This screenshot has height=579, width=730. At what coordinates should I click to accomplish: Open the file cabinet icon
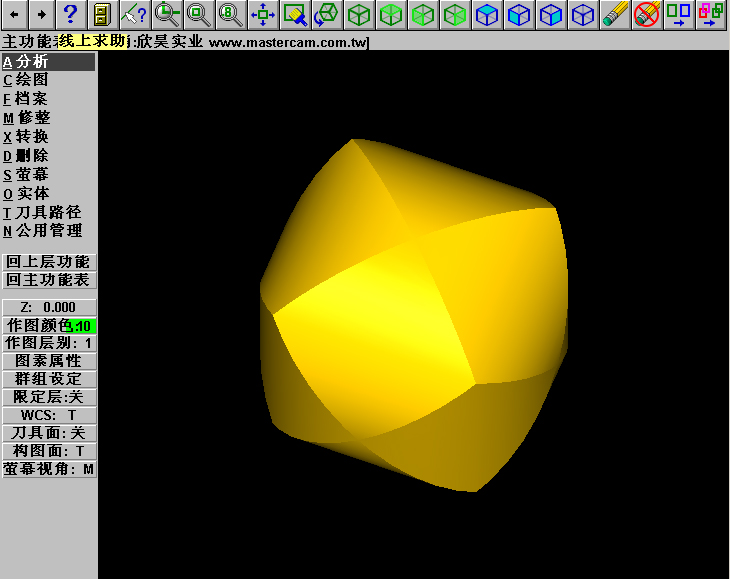click(x=102, y=14)
